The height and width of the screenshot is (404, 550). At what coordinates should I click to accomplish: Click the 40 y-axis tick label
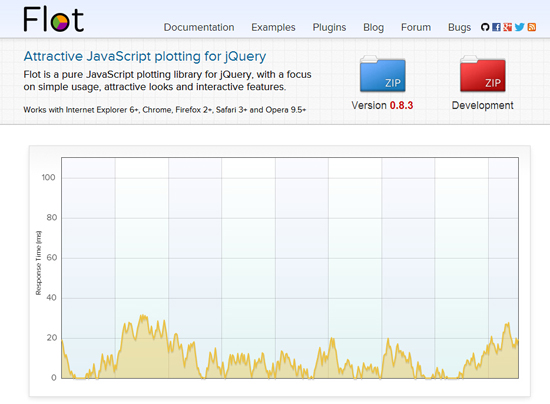[x=52, y=297]
